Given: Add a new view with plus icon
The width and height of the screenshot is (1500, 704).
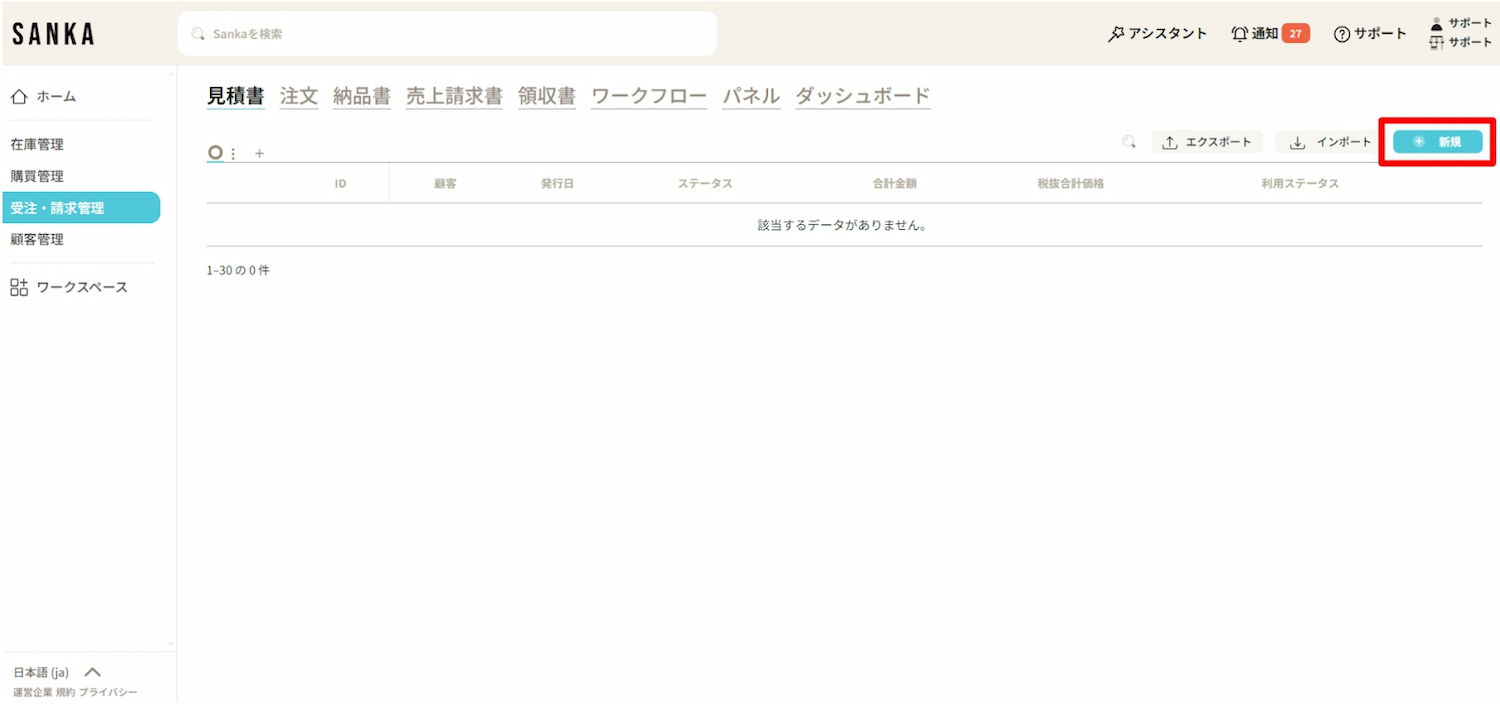Looking at the screenshot, I should coord(260,154).
